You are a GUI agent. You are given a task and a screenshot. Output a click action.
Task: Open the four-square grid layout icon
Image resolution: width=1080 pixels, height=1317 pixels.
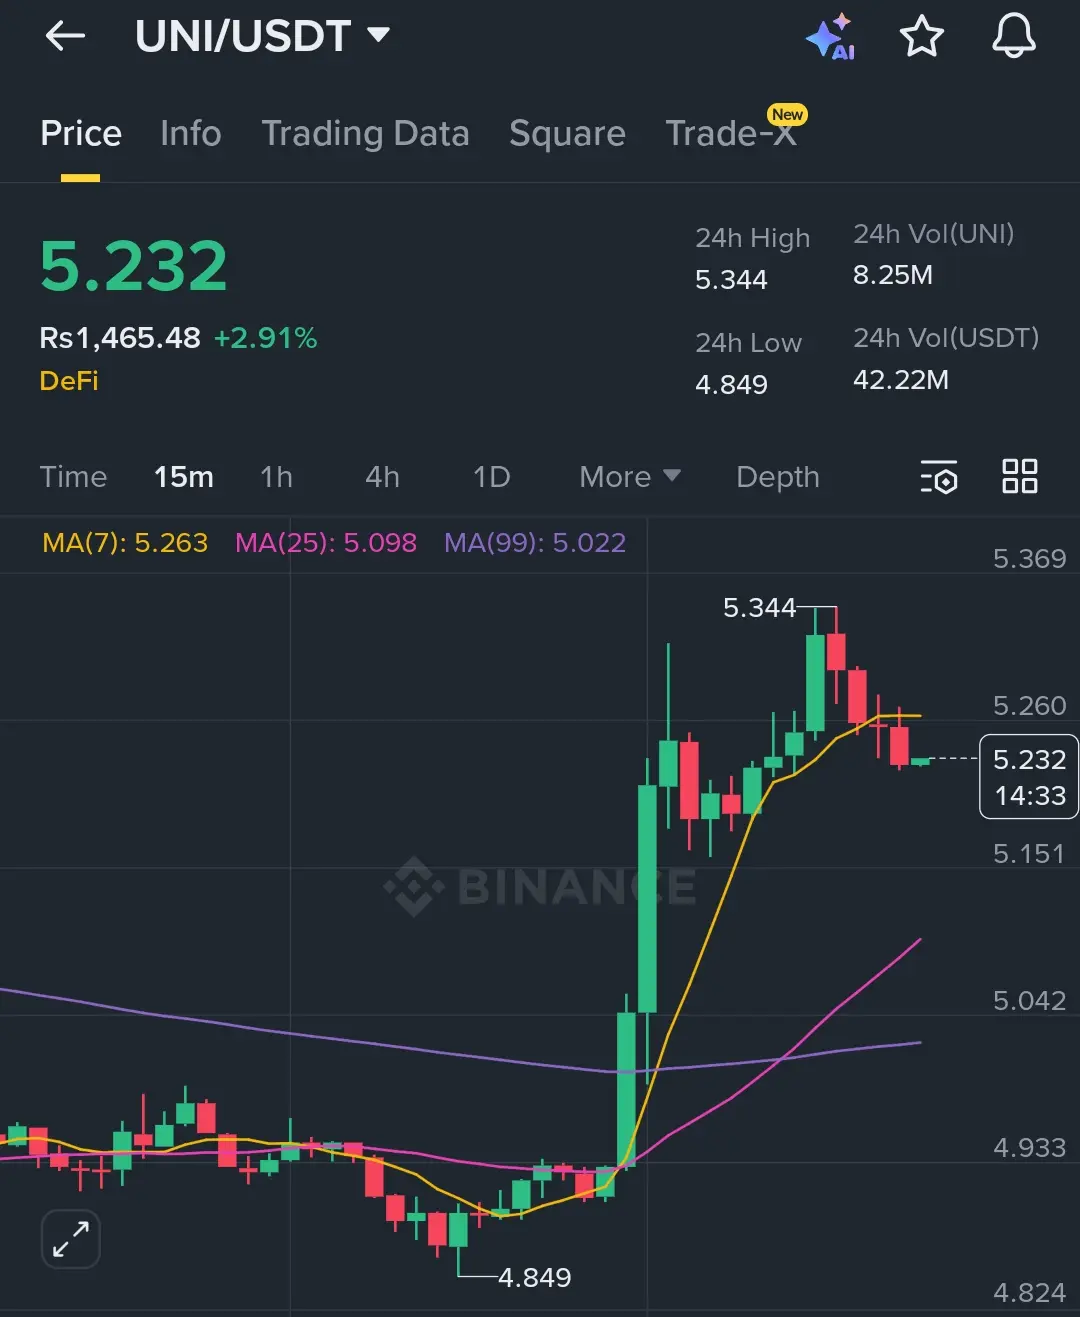(x=1020, y=476)
